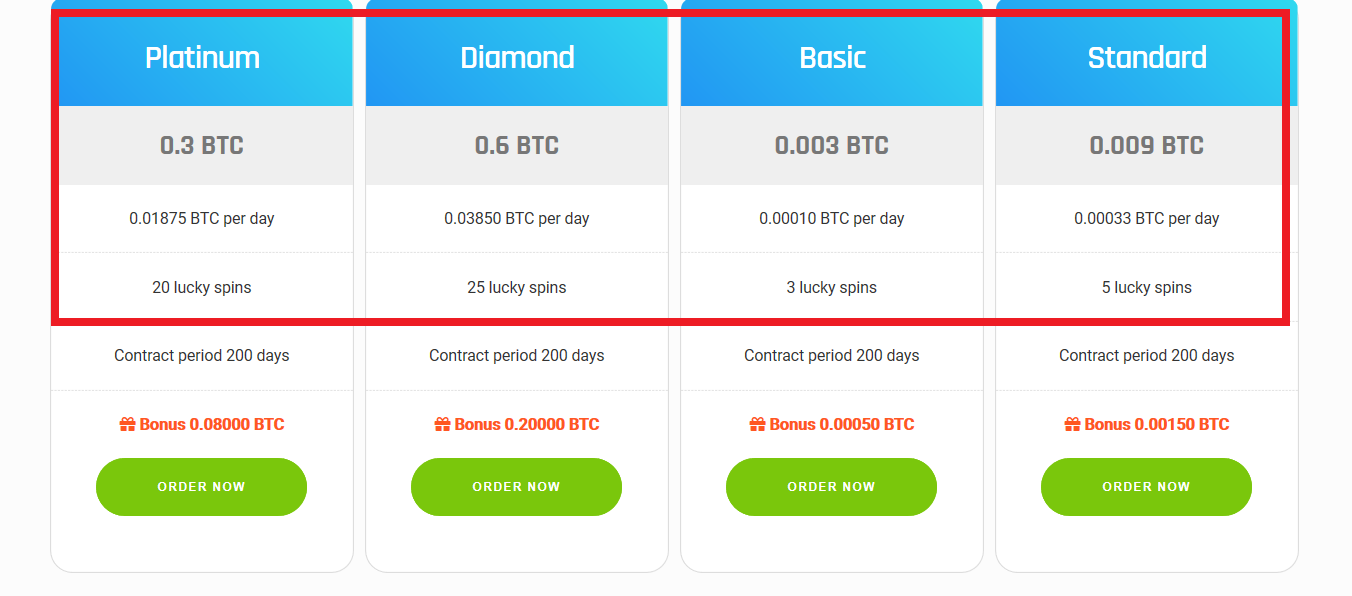Screen dimensions: 1352x596
Task: Select the Basic plan header
Action: 832,57
